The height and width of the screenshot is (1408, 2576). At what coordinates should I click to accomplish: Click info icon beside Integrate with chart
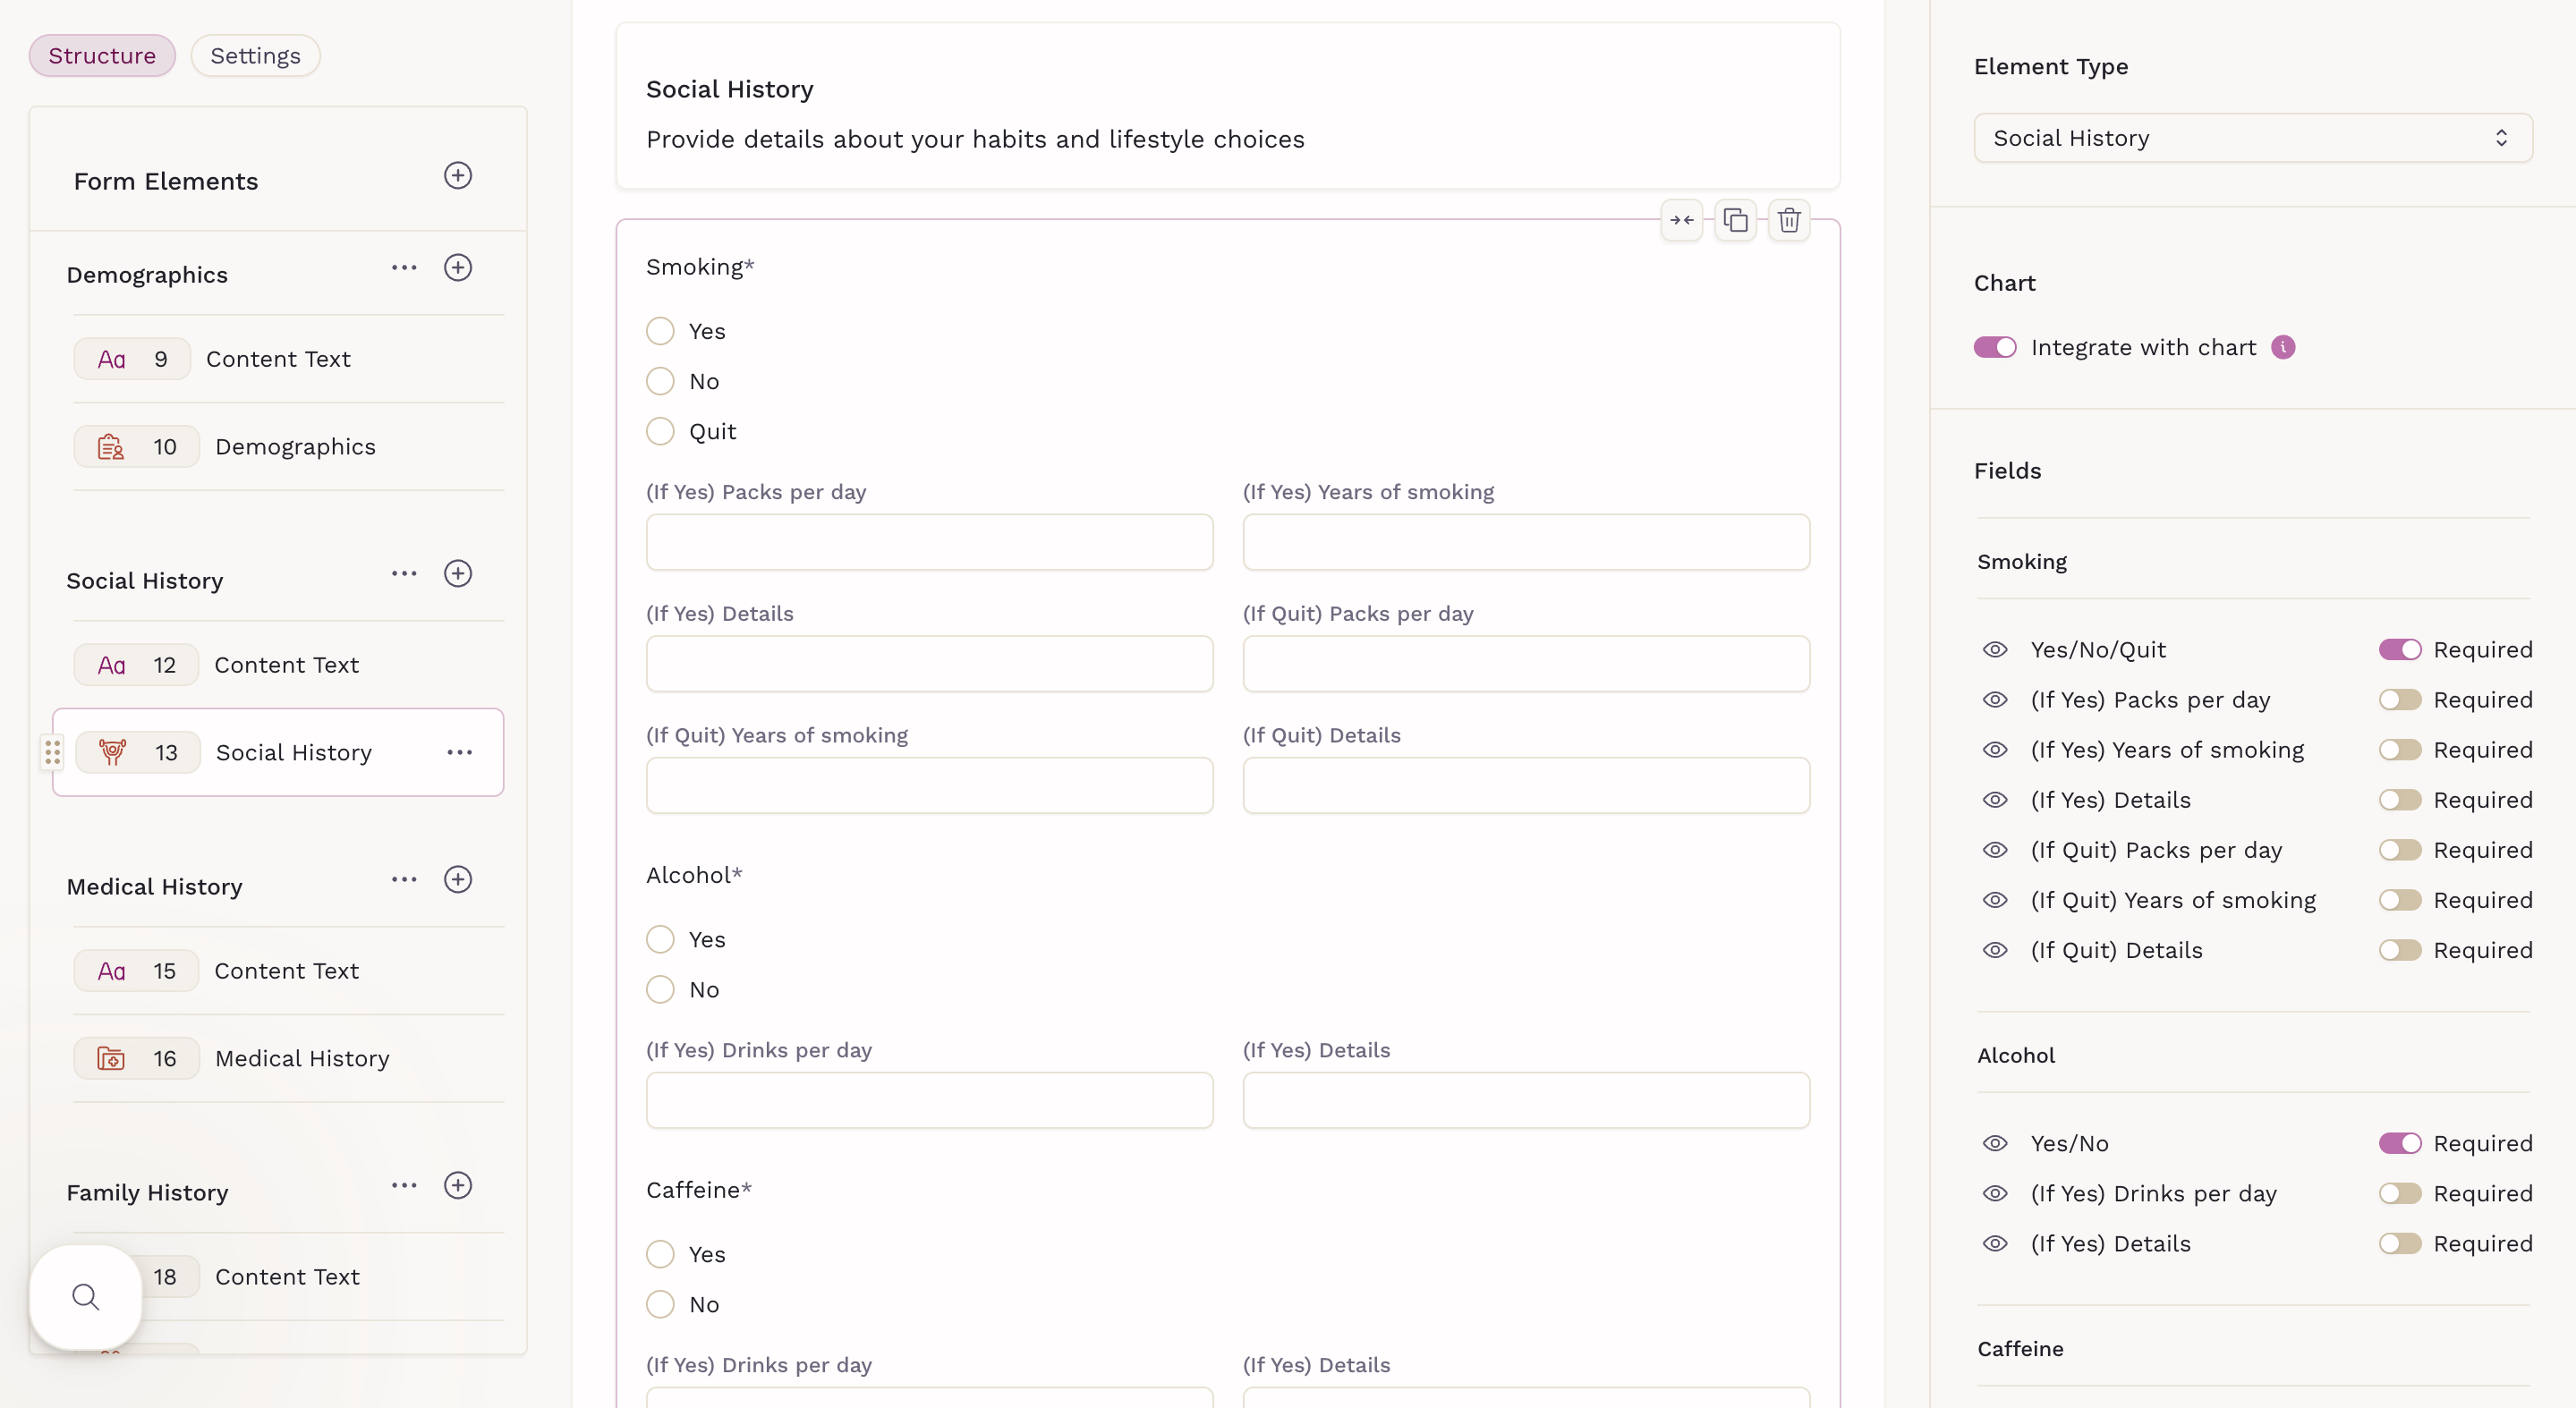[2283, 347]
